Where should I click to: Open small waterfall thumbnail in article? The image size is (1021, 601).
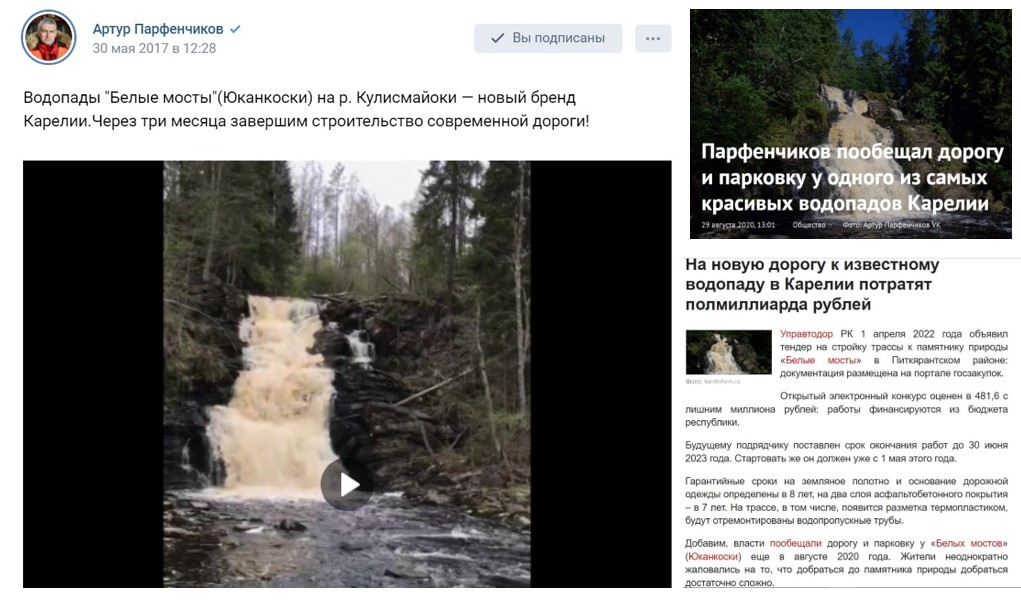(x=728, y=352)
